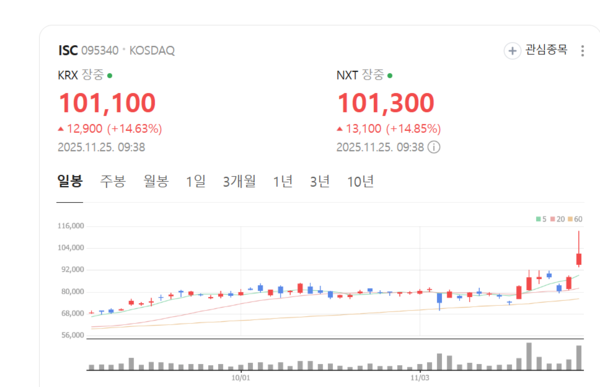Image resolution: width=600 pixels, height=387 pixels.
Task: Click the NXT 장중 status label
Action: click(373, 75)
